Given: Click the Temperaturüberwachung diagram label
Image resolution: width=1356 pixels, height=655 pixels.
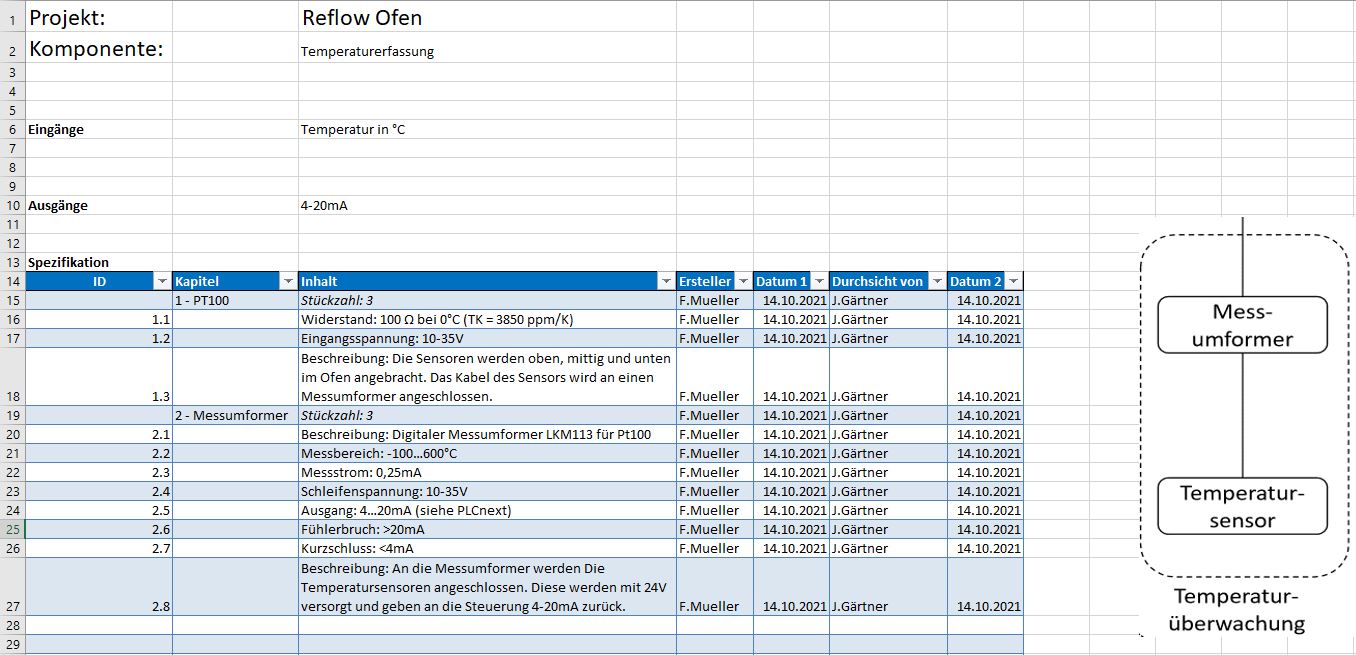Looking at the screenshot, I should (1236, 610).
